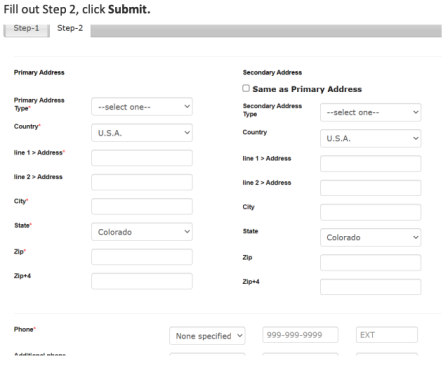Open secondary State dropdown
Screen dimensions: 448x366
click(371, 237)
